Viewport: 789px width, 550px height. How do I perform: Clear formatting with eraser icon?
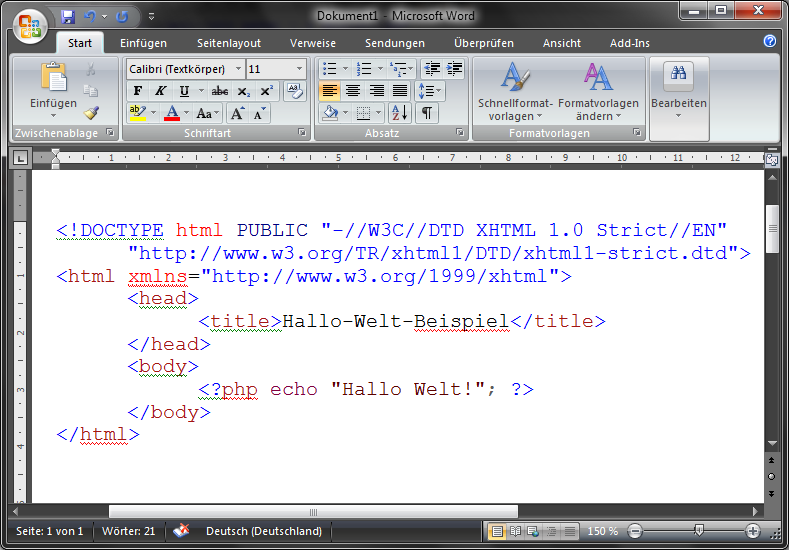pos(295,92)
